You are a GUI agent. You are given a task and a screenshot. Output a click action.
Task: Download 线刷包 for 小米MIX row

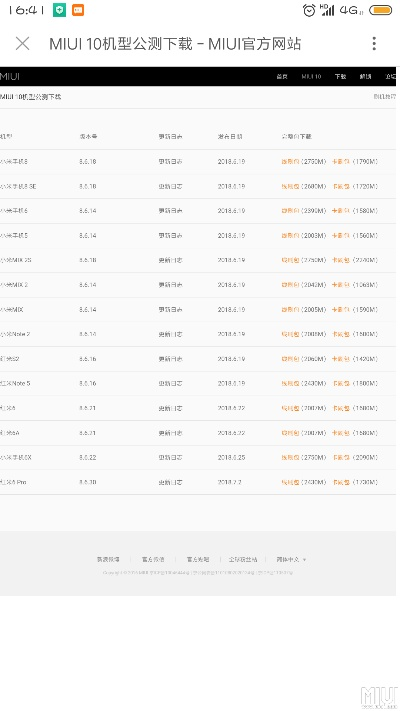click(x=290, y=310)
